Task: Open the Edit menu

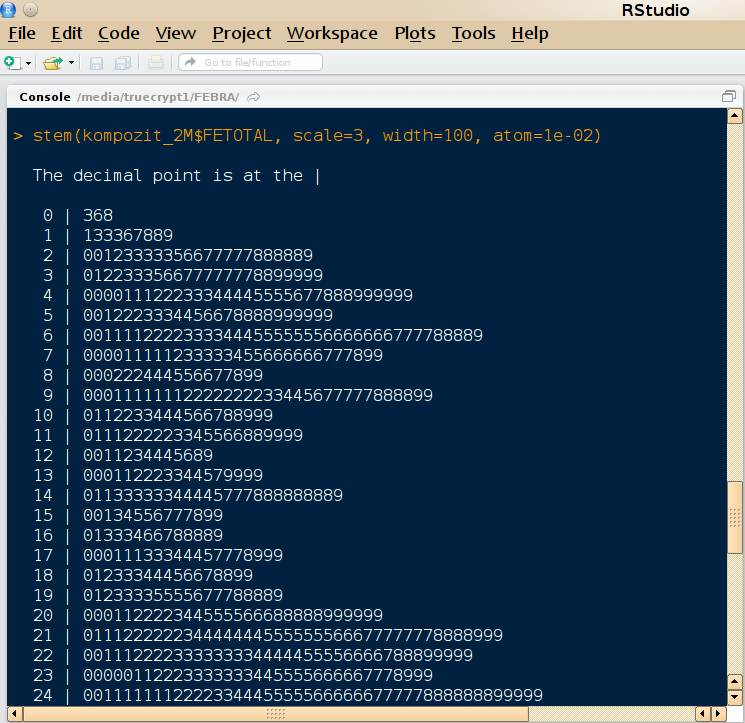Action: tap(67, 33)
